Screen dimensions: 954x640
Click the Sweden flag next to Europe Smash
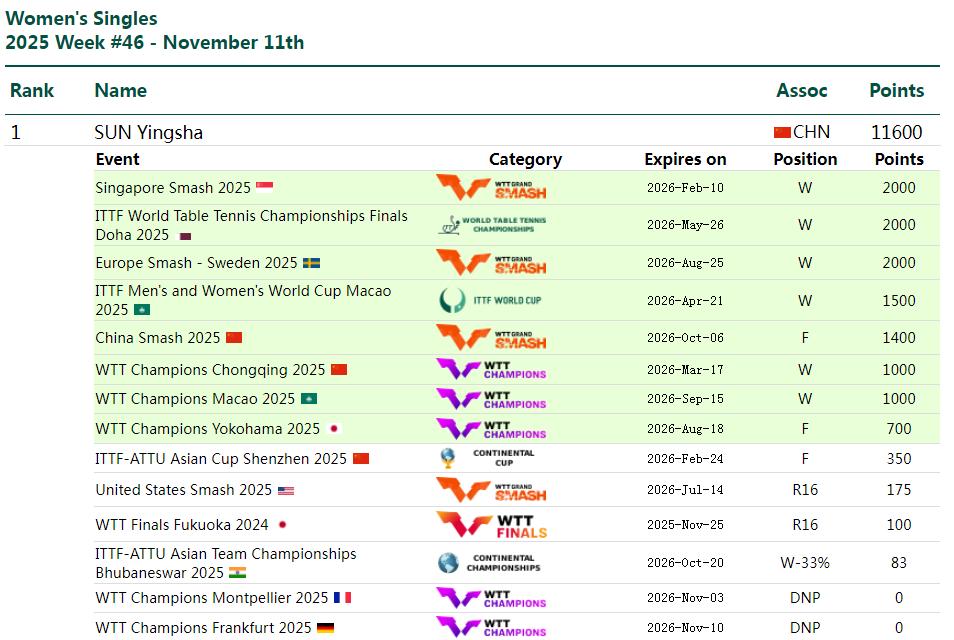click(x=311, y=263)
